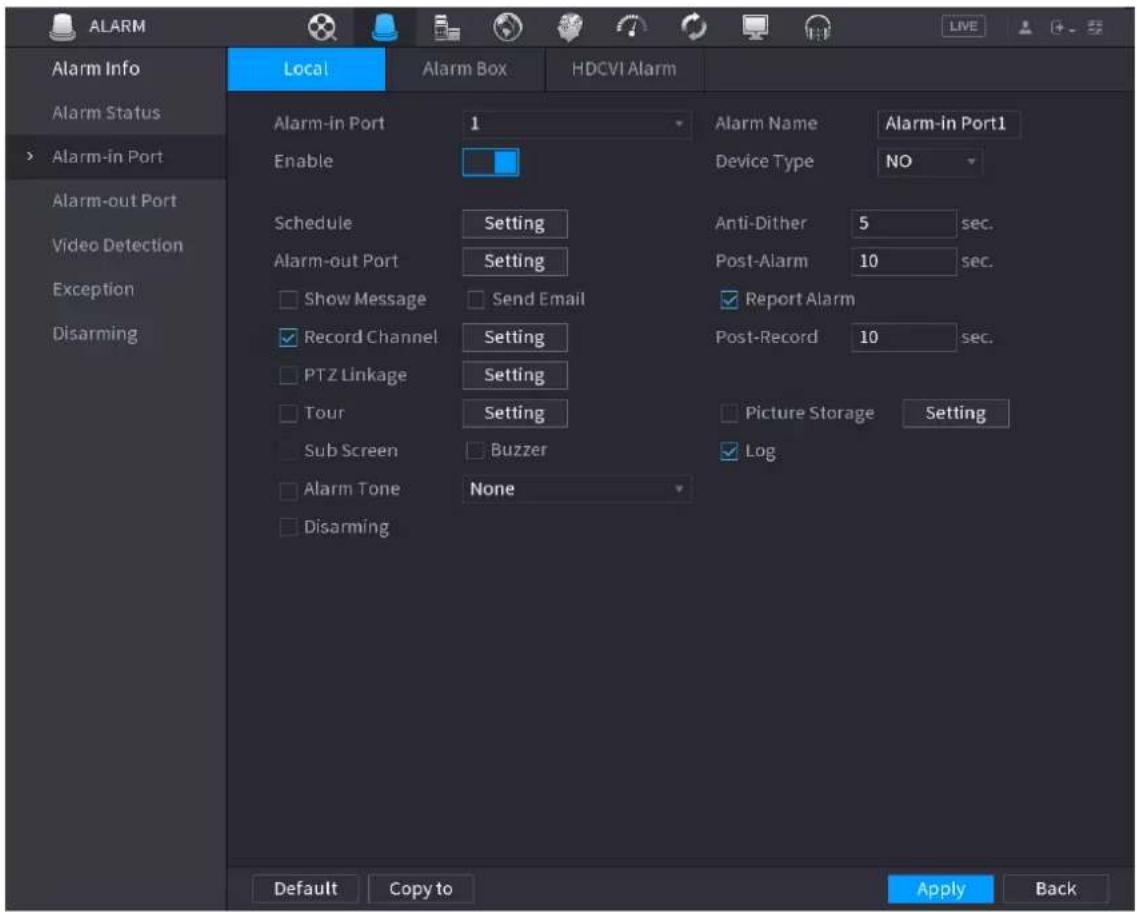
Task: Open the film reel search icon
Action: pos(322,28)
